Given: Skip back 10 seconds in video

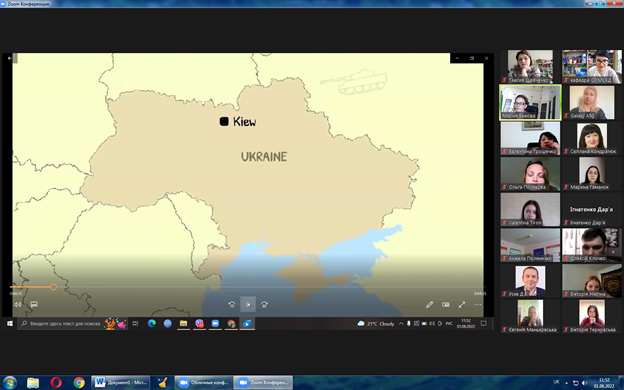Looking at the screenshot, I should click(232, 304).
